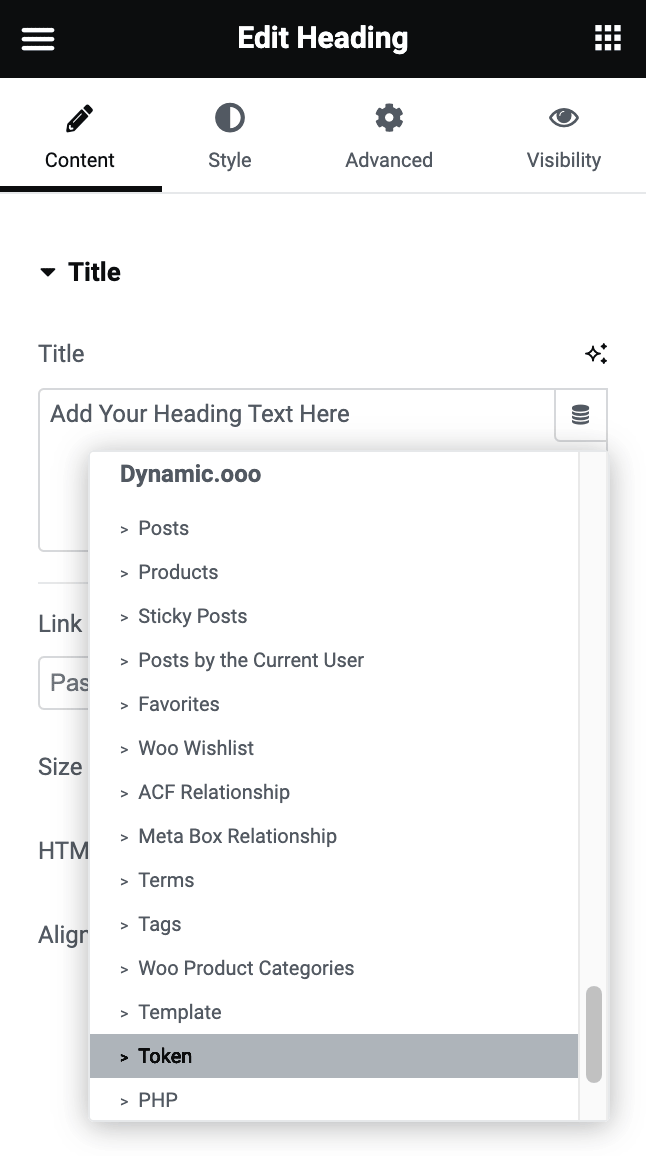Select Token from the dynamic tags list

(165, 1056)
